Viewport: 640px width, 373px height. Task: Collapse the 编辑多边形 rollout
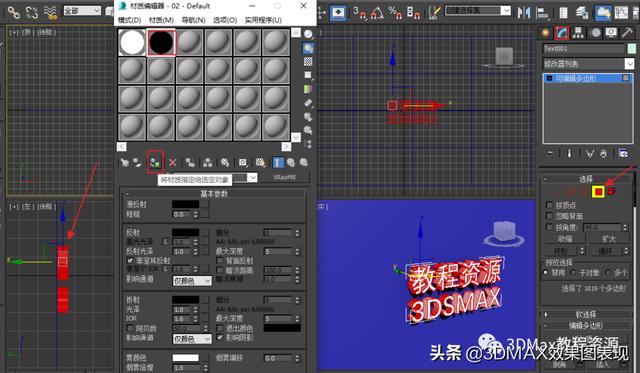[586, 326]
